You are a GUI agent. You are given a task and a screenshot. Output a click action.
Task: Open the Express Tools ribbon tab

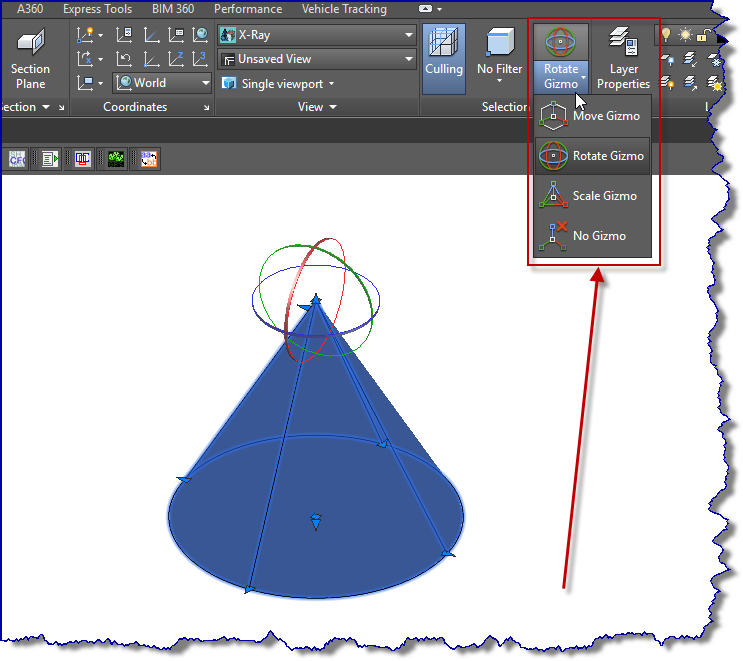point(98,9)
